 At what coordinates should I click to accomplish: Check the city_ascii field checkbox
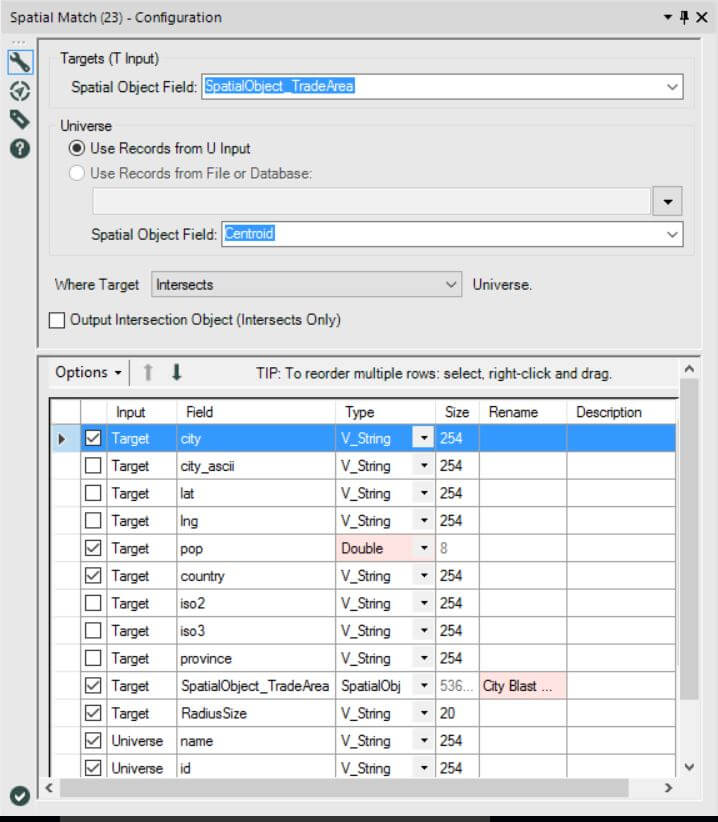93,466
